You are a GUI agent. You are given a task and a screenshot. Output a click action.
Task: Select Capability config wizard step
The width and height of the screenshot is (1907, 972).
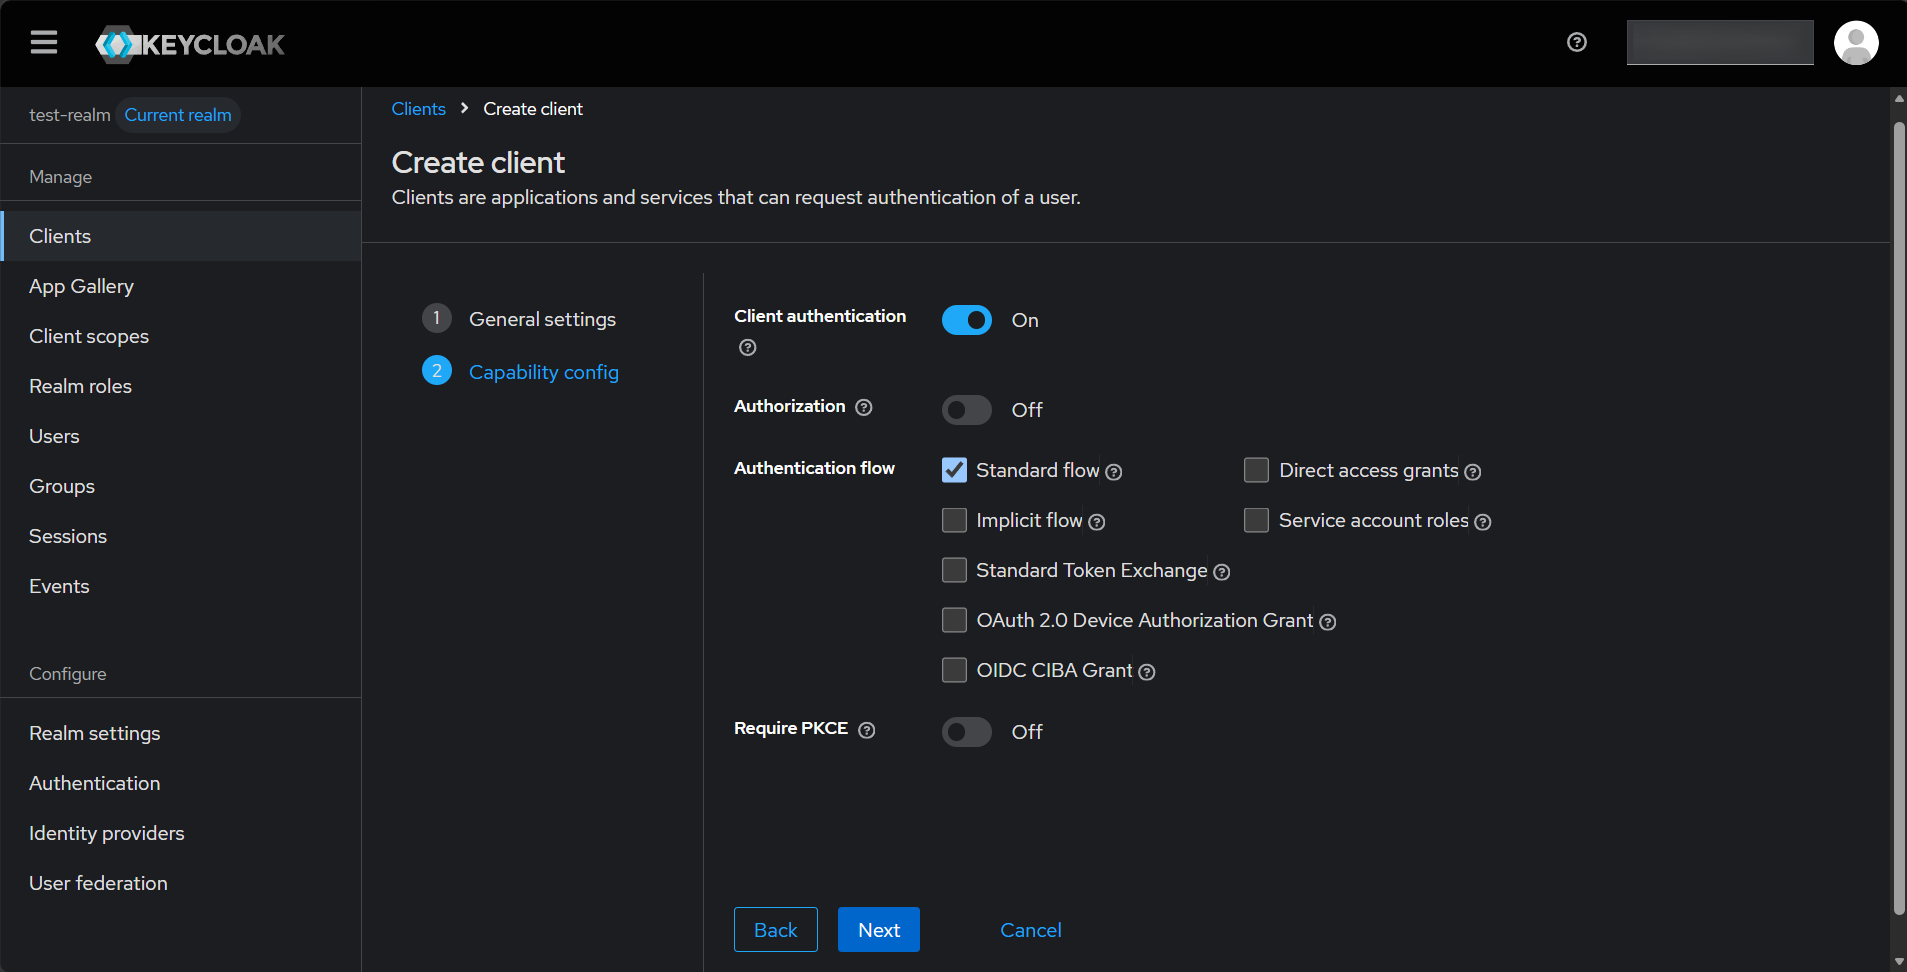pos(521,371)
